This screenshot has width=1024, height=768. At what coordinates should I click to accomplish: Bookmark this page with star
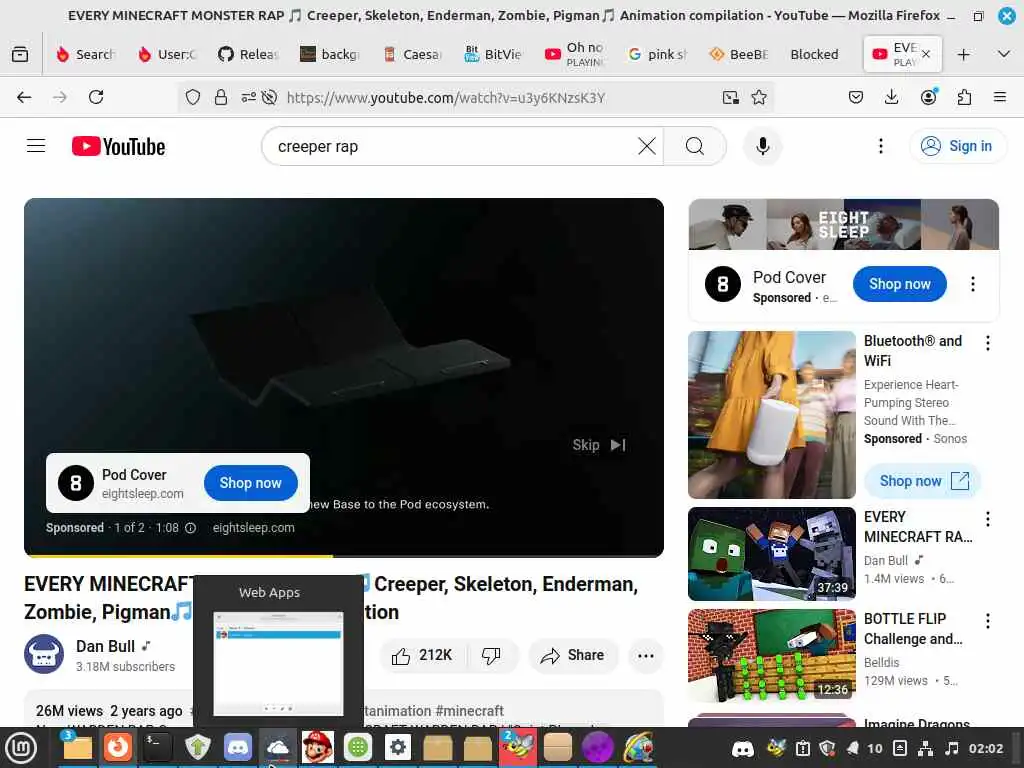(x=758, y=97)
